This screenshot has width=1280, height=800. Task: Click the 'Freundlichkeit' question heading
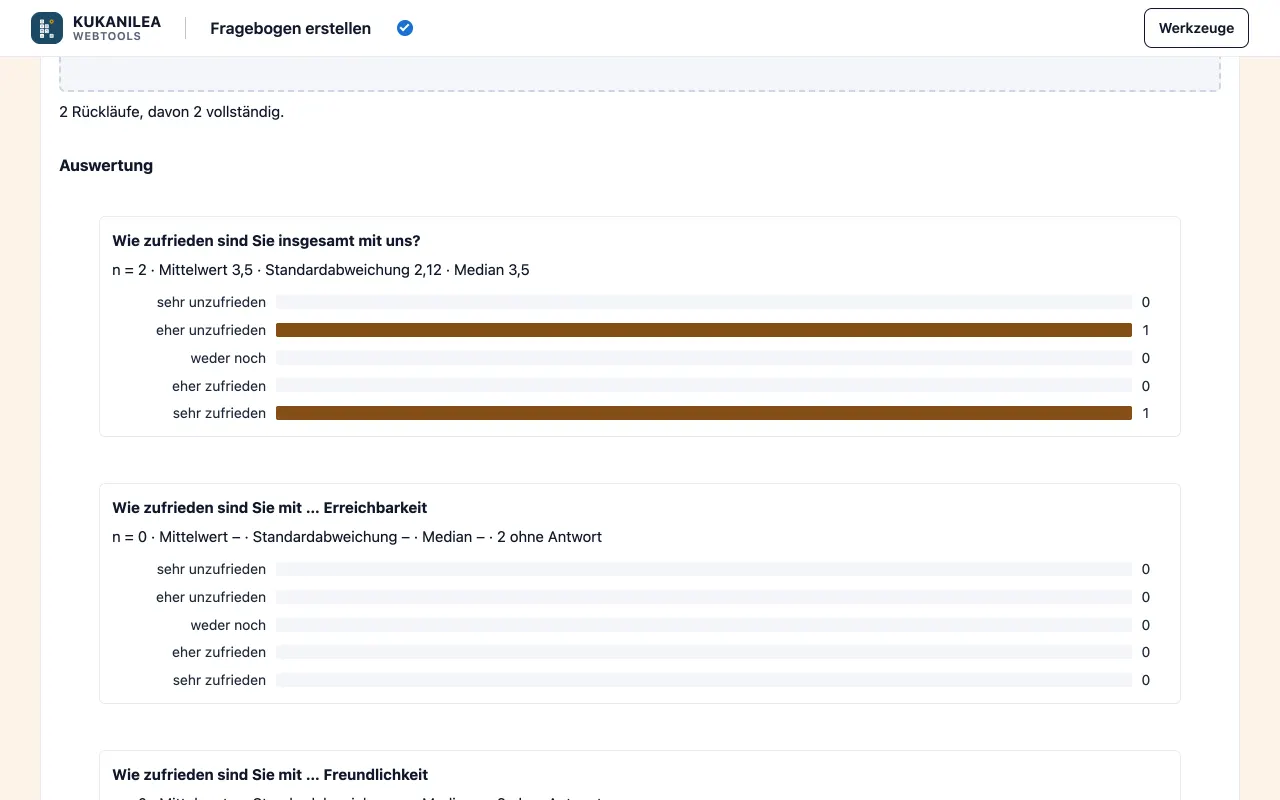270,775
